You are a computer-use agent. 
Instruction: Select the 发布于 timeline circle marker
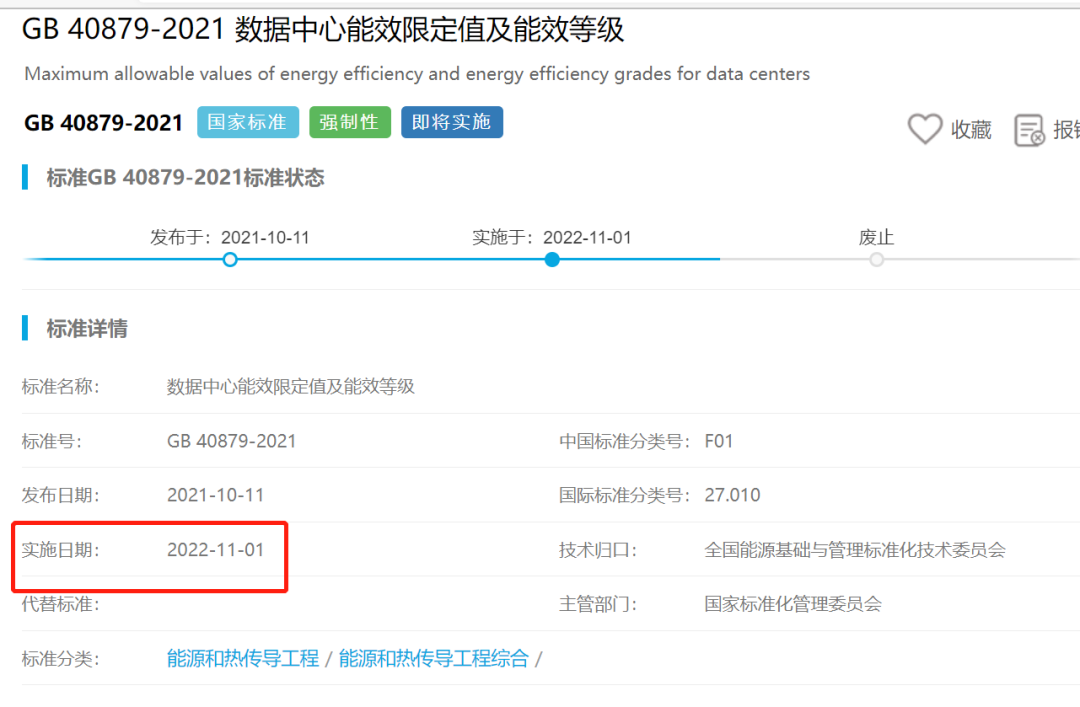click(x=230, y=260)
